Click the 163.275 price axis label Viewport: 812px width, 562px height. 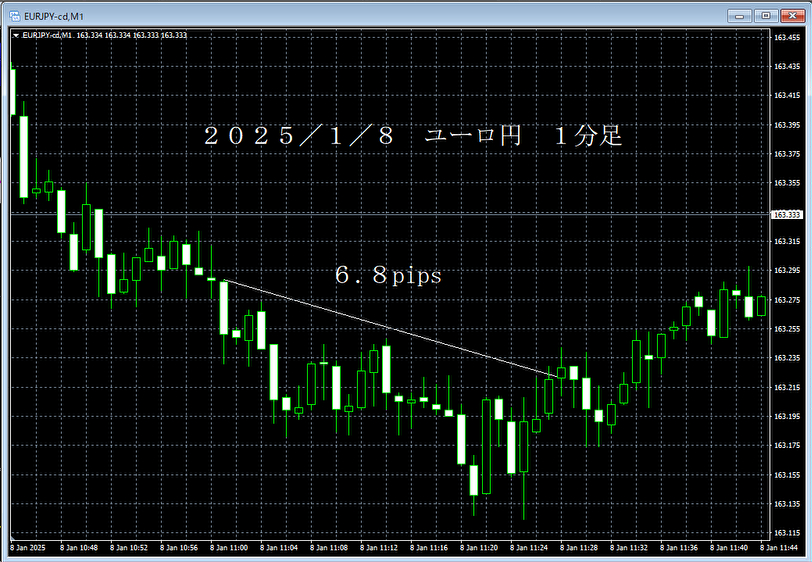coord(787,300)
